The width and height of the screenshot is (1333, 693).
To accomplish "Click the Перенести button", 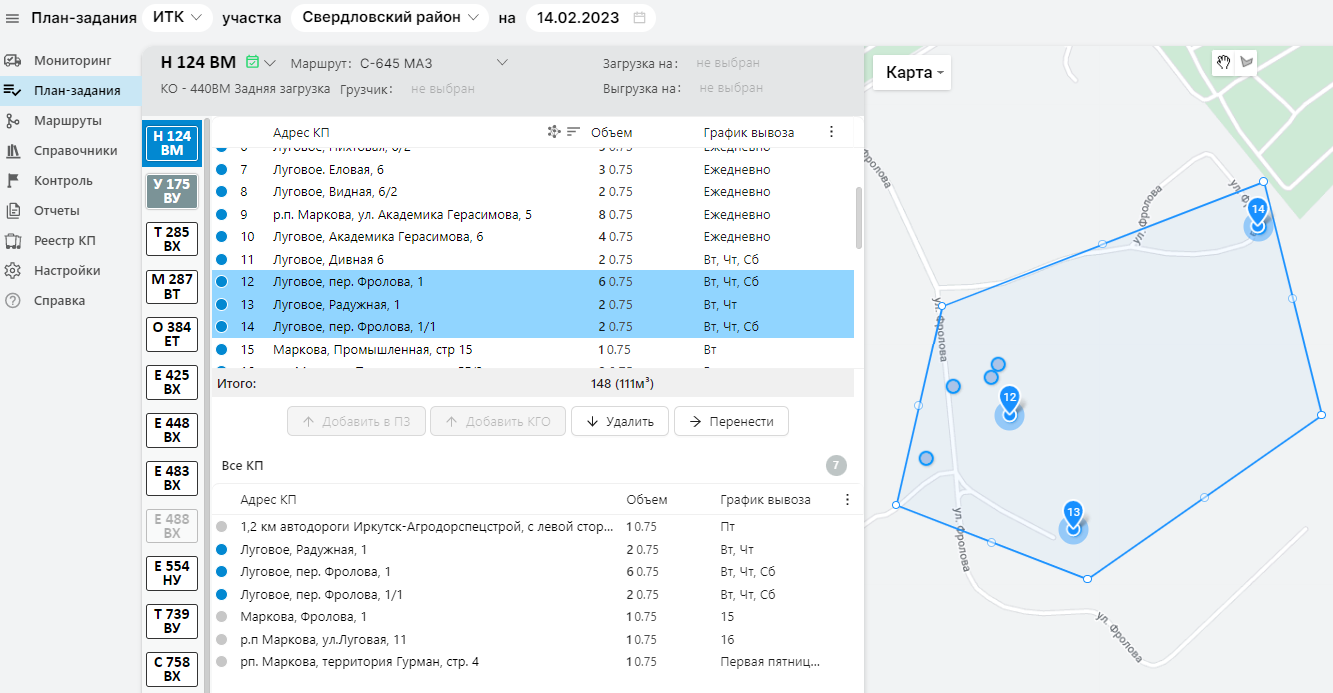I will 731,421.
